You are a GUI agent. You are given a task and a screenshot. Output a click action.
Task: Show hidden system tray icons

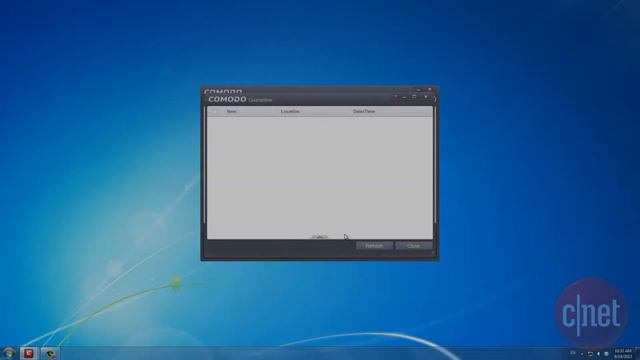[x=581, y=353]
